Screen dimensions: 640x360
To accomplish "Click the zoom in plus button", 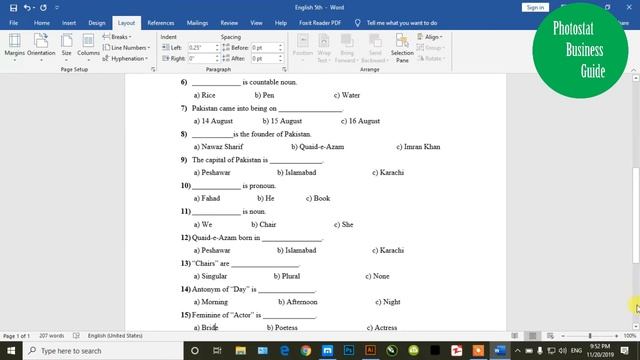I will [616, 336].
